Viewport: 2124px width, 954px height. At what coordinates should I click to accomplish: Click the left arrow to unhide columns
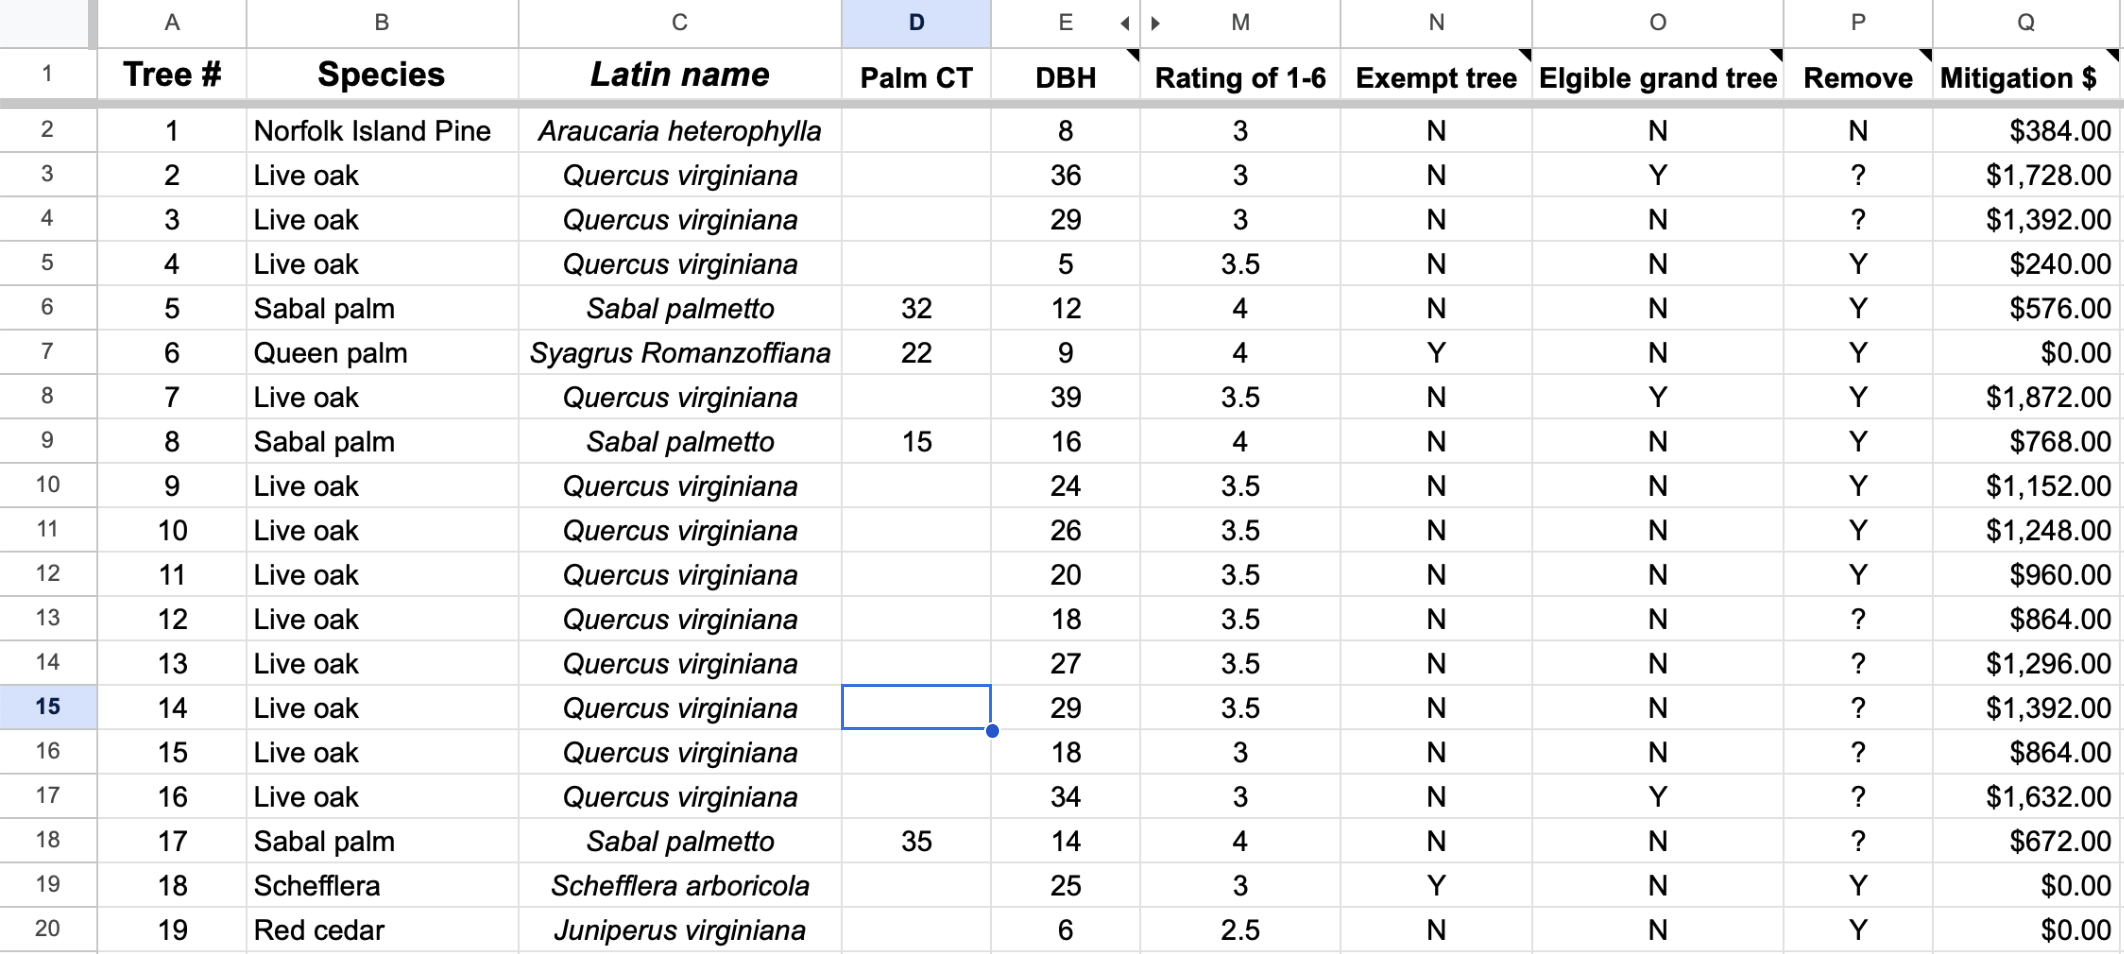pyautogui.click(x=1125, y=23)
